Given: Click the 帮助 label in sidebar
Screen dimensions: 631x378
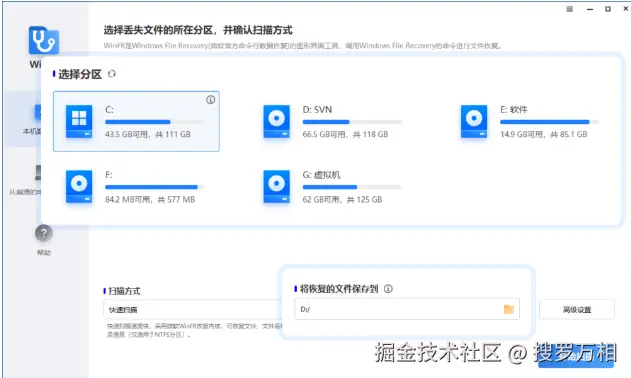Looking at the screenshot, I should click(x=44, y=252).
